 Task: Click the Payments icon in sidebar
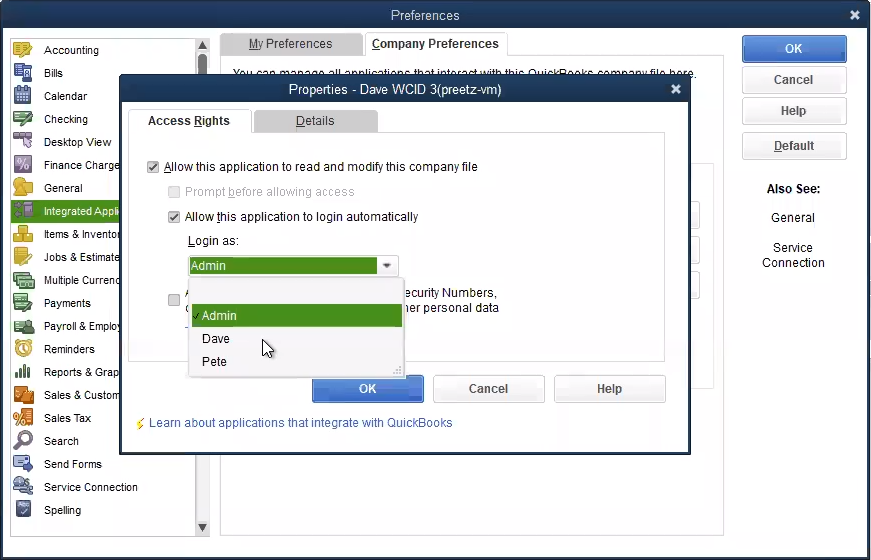(23, 303)
